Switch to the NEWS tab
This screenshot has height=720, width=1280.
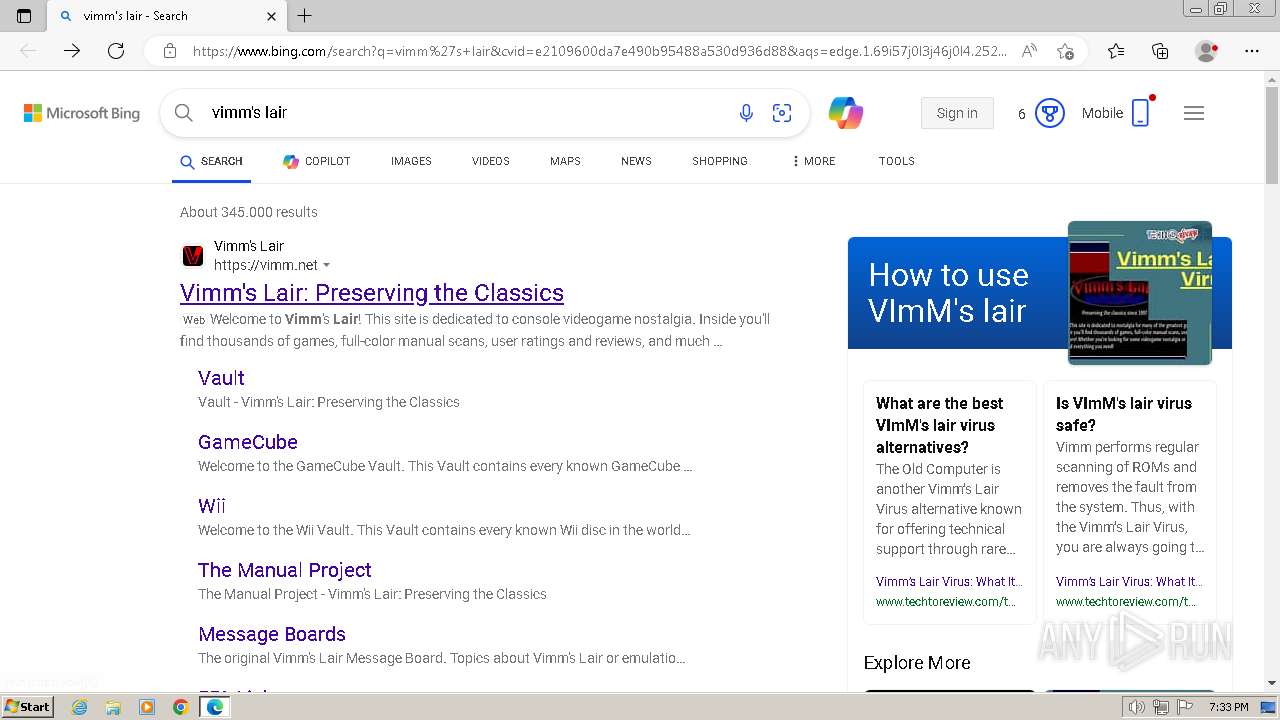636,161
